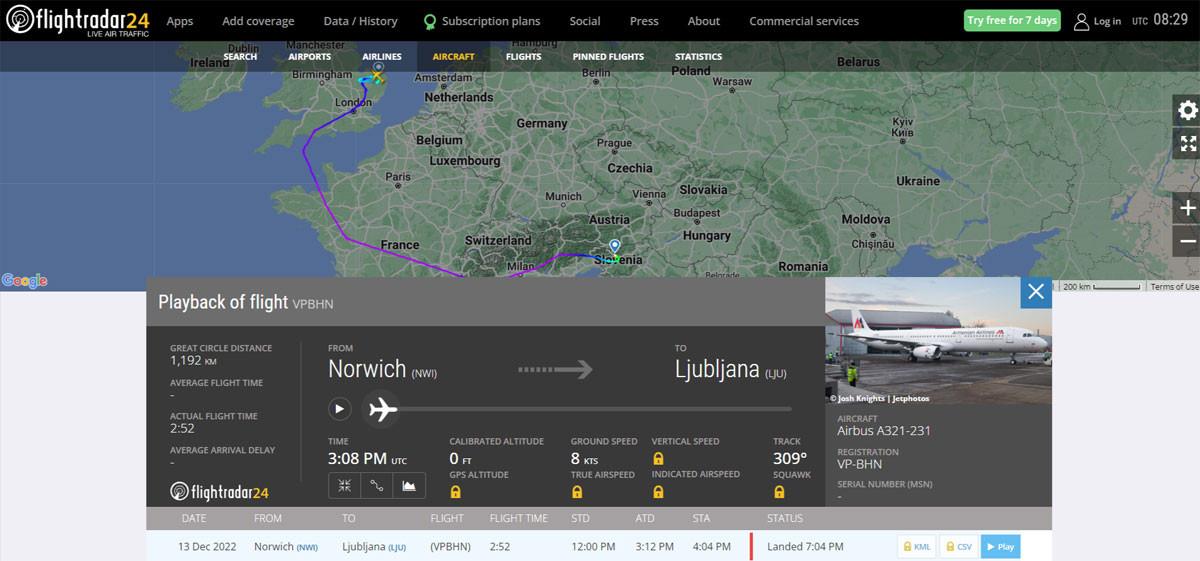Open the aircraft photo thumbnail
The width and height of the screenshot is (1200, 561).
click(938, 341)
